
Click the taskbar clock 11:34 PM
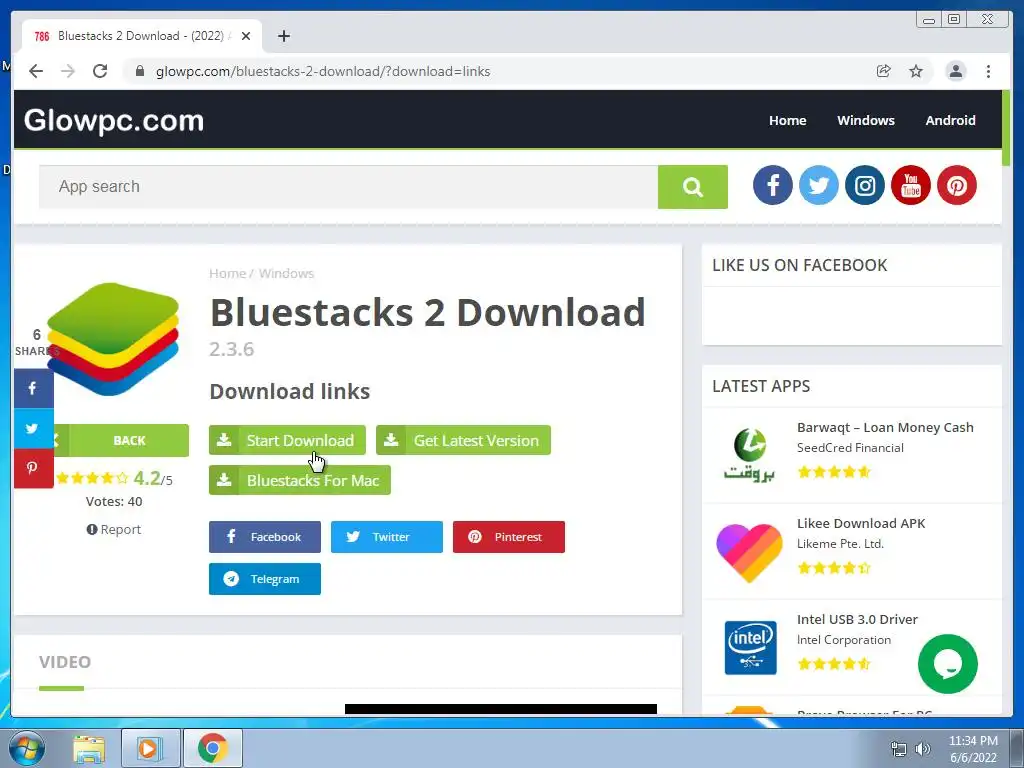[x=973, y=741]
